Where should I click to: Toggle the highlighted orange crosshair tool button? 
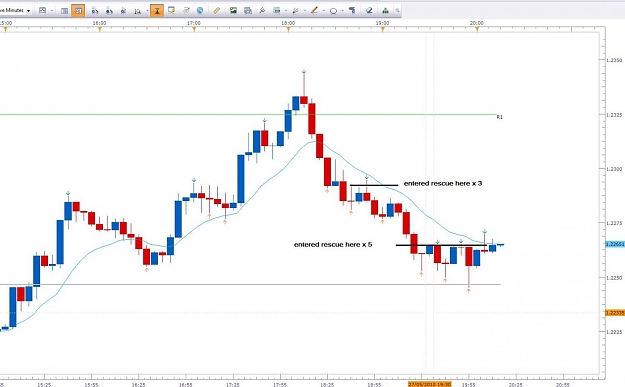pos(157,11)
